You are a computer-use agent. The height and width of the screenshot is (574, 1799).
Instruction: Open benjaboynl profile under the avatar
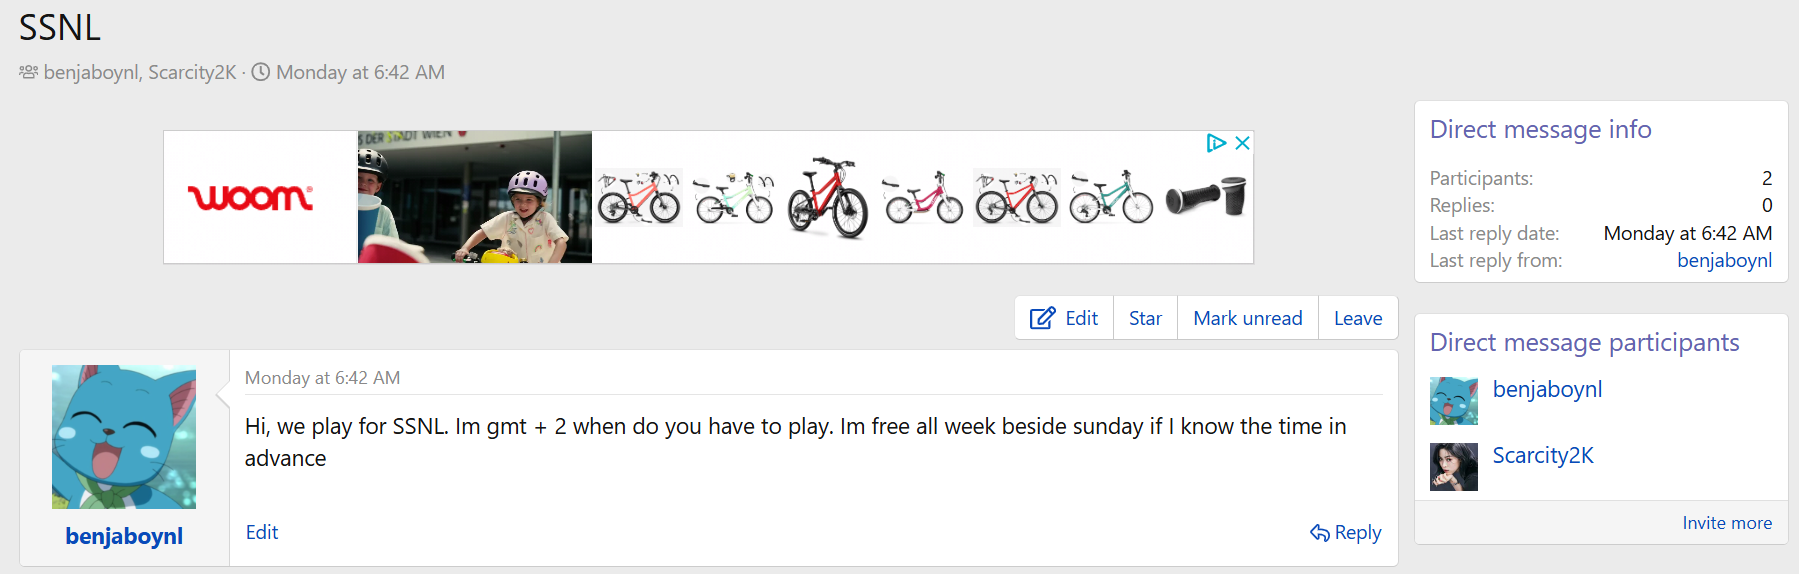pyautogui.click(x=124, y=536)
